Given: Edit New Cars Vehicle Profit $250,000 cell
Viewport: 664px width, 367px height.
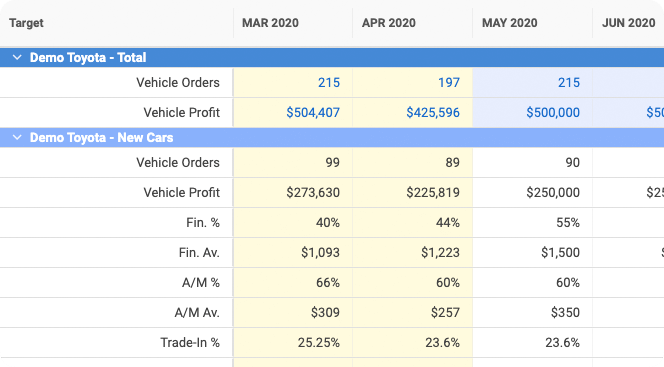Looking at the screenshot, I should pos(532,193).
